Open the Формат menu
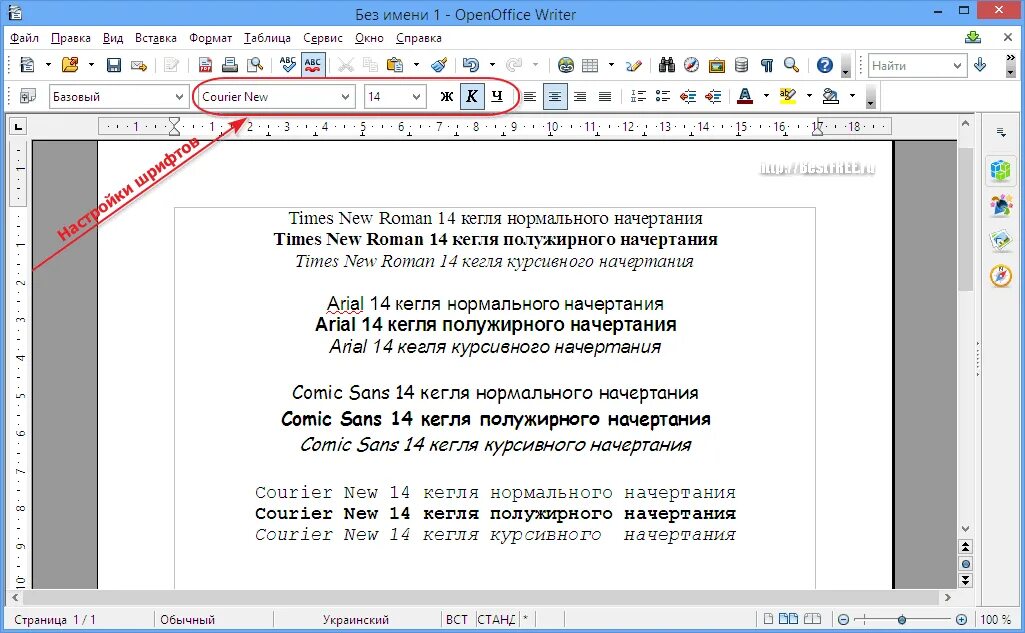Image resolution: width=1025 pixels, height=633 pixels. click(x=210, y=38)
